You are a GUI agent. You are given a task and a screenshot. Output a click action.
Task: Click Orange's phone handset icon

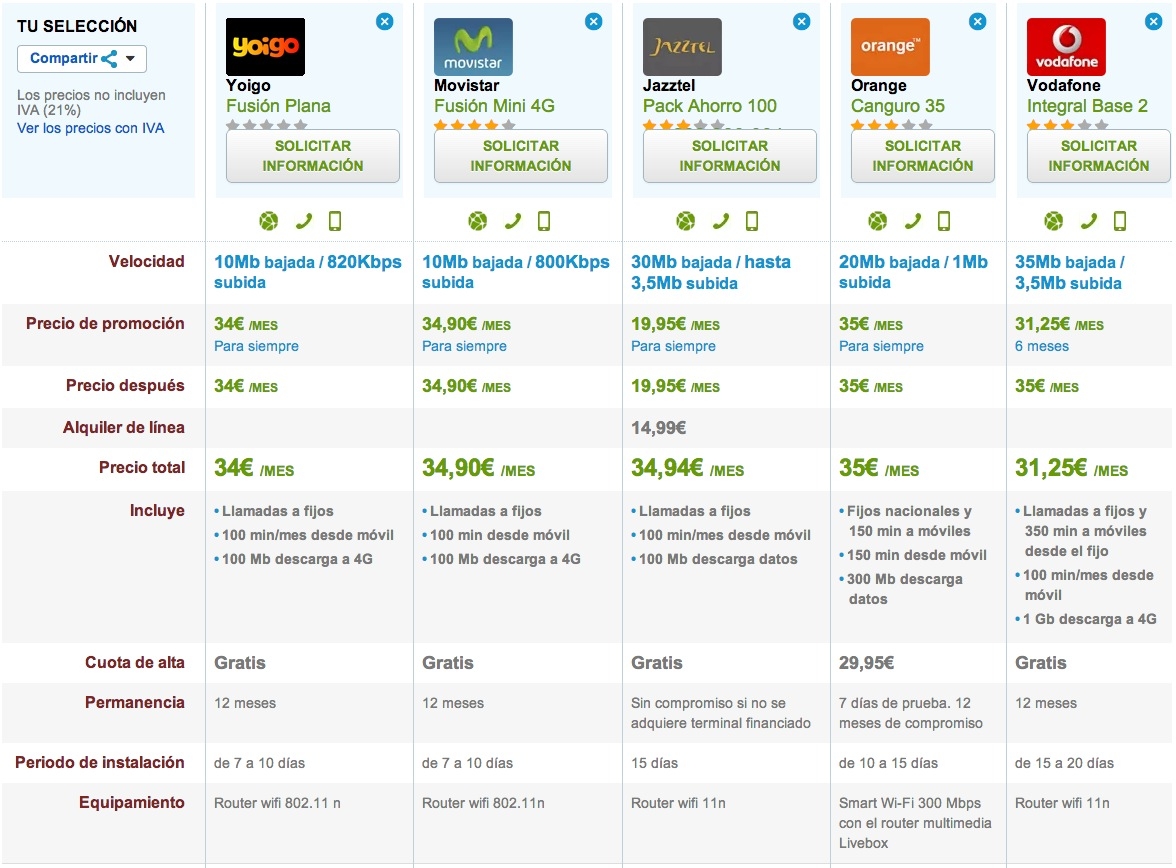(913, 221)
